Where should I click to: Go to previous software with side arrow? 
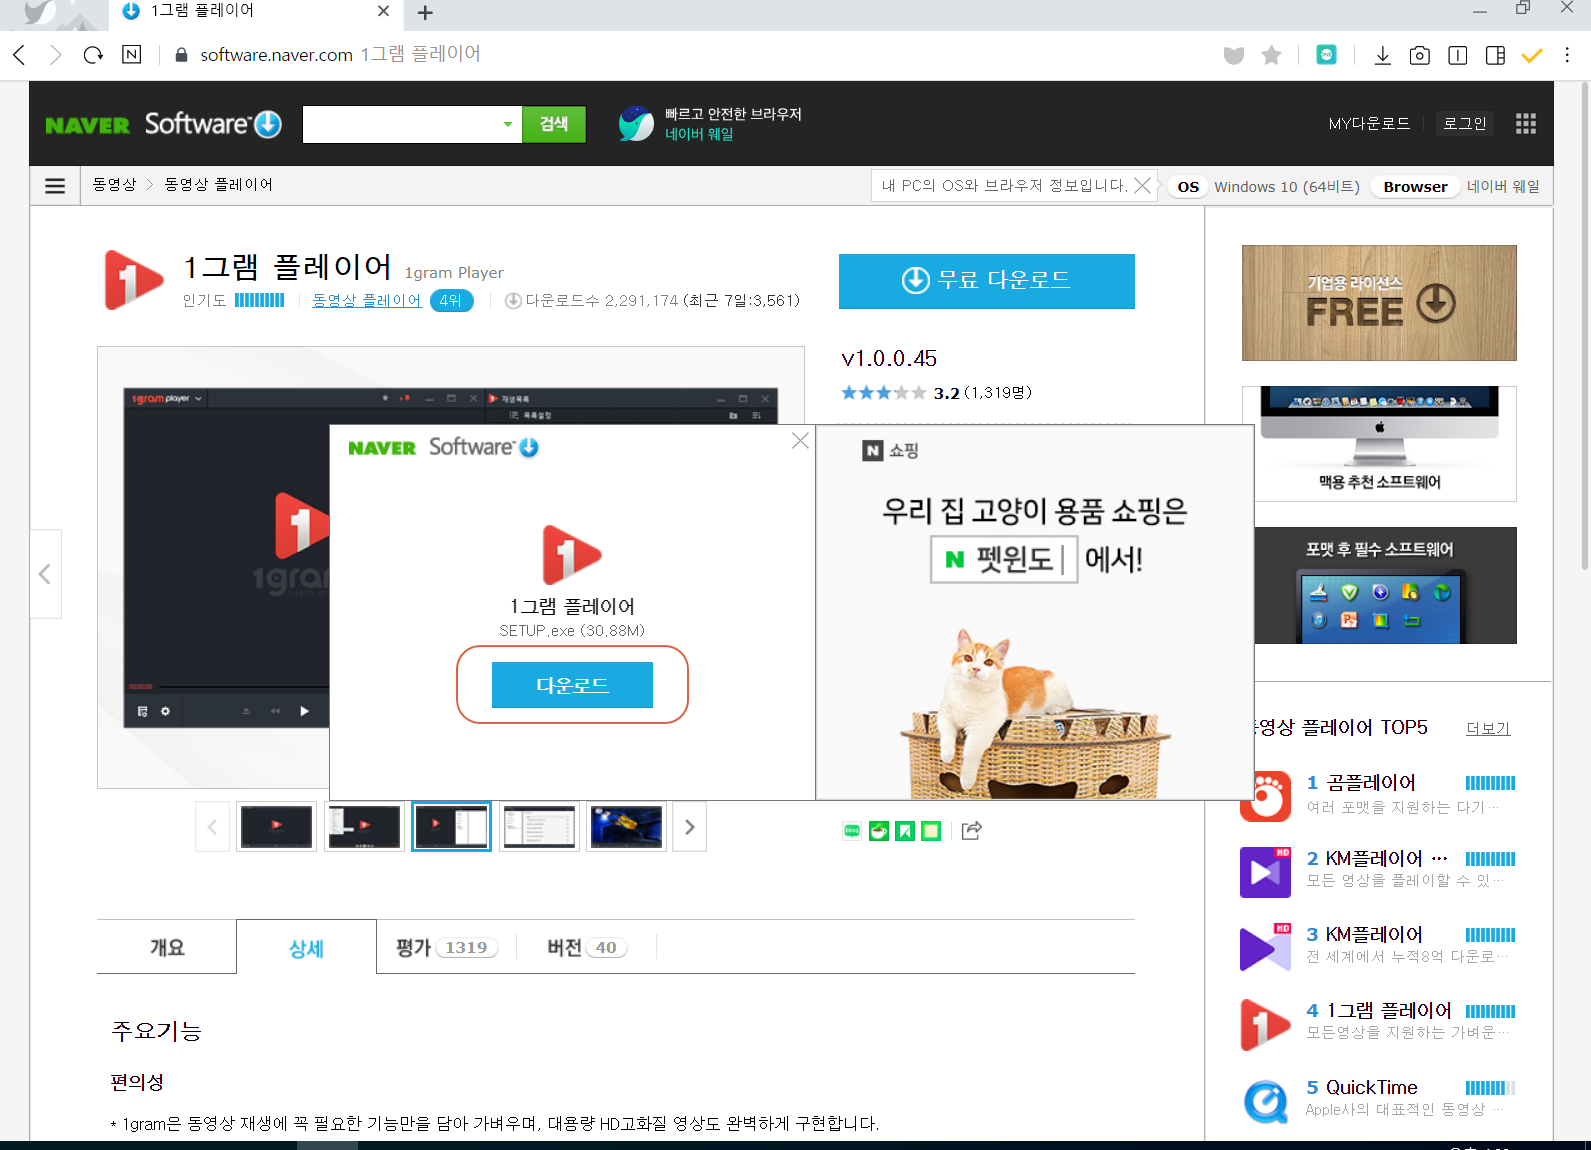(45, 574)
